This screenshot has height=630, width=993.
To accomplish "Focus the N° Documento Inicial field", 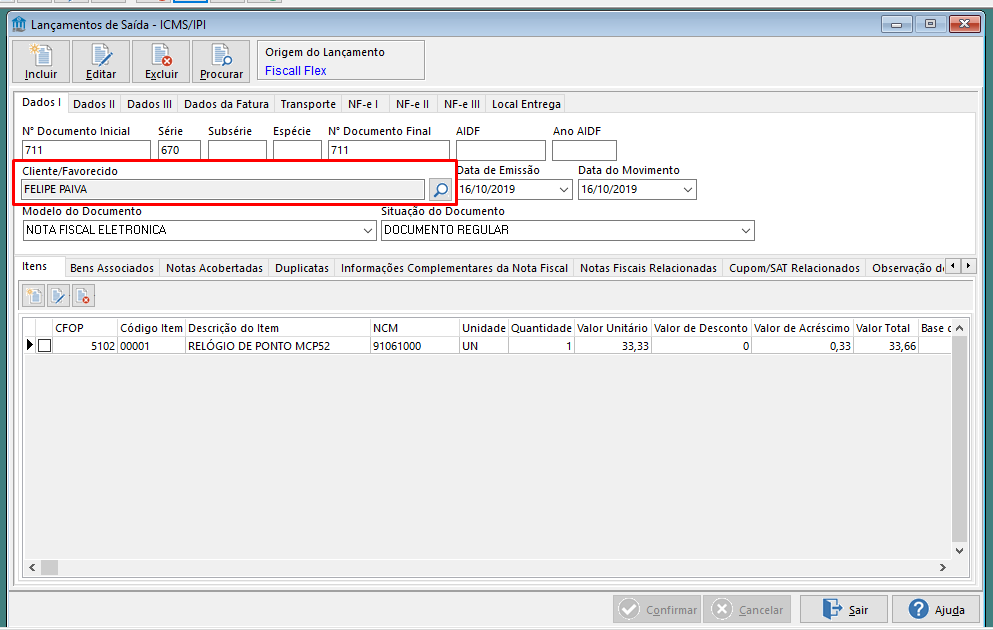I will click(86, 150).
